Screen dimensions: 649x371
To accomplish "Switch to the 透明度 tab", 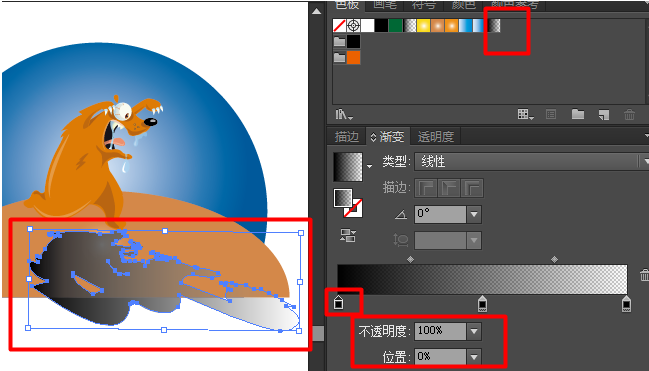I will [x=436, y=137].
